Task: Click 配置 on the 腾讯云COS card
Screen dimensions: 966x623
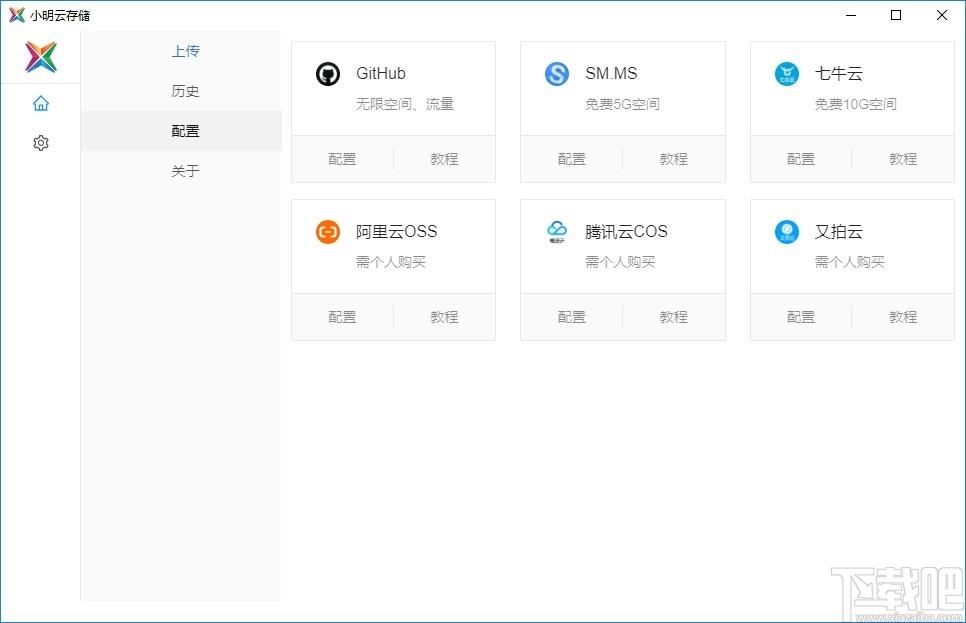Action: 571,317
